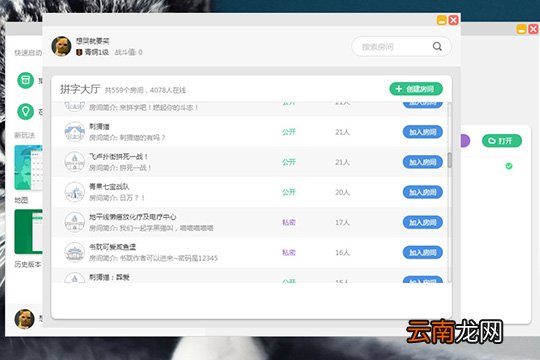
Task: Click the 20人 member count
Action: (342, 192)
